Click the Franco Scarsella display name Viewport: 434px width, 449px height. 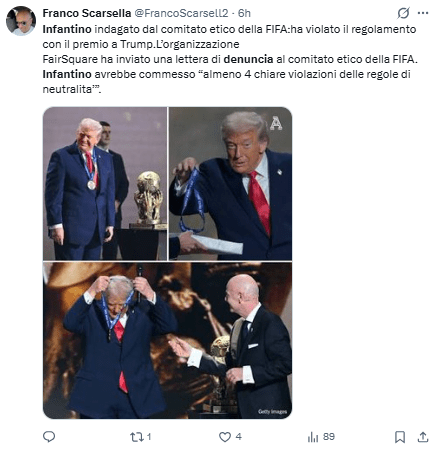pyautogui.click(x=87, y=13)
